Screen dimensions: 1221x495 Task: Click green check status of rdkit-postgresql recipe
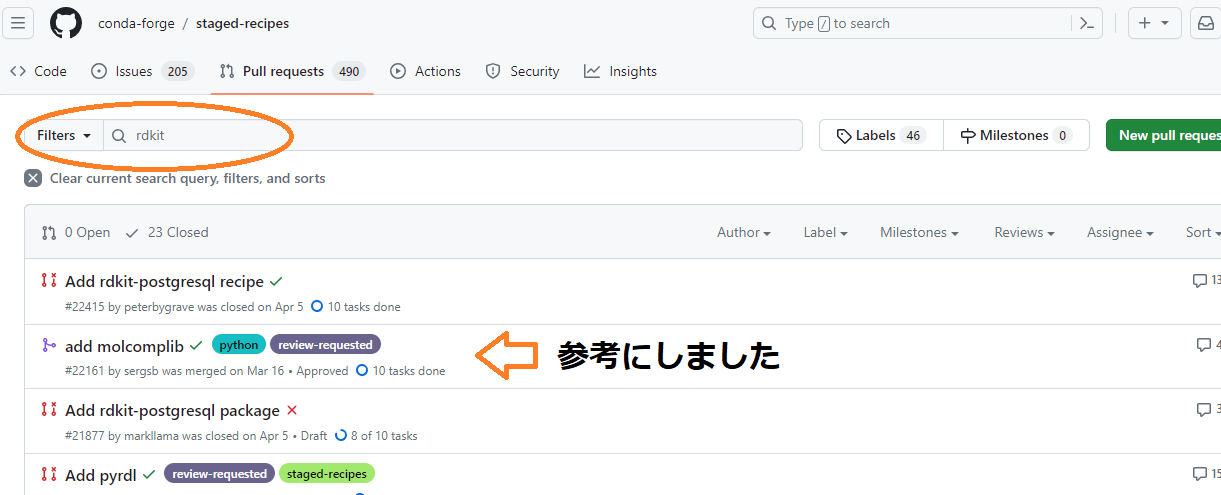tap(276, 281)
